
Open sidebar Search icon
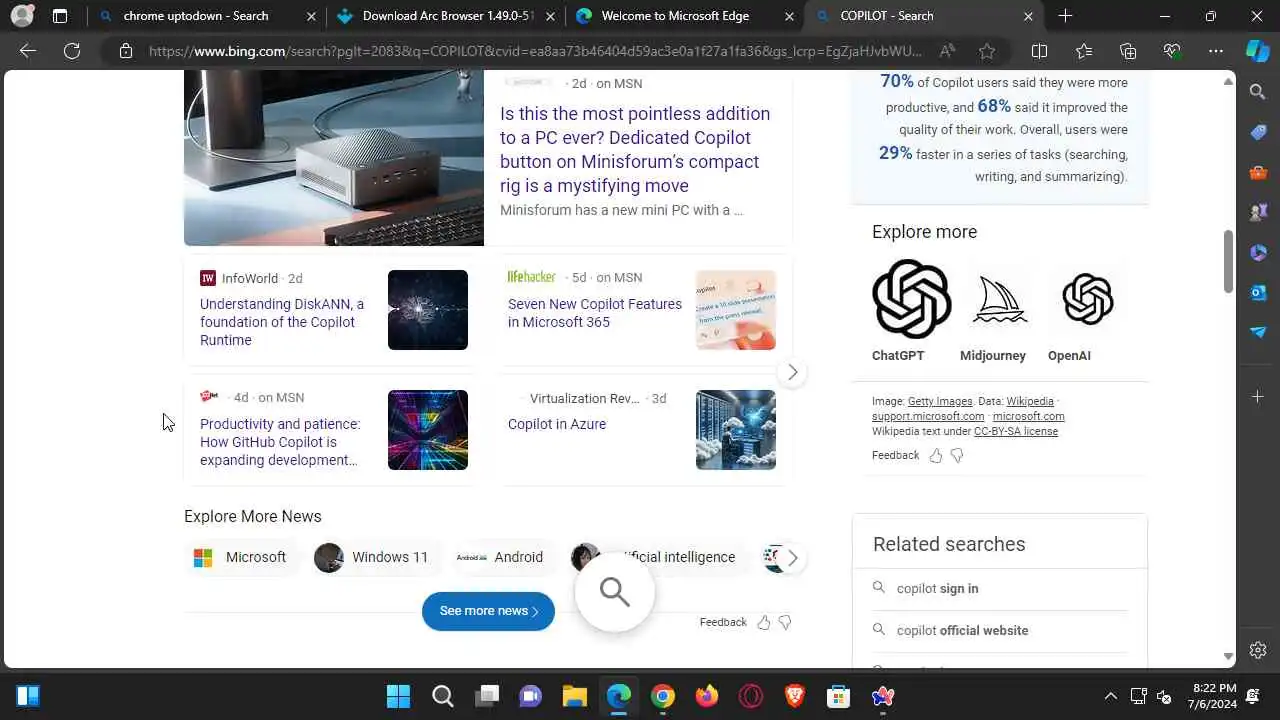pos(1258,92)
